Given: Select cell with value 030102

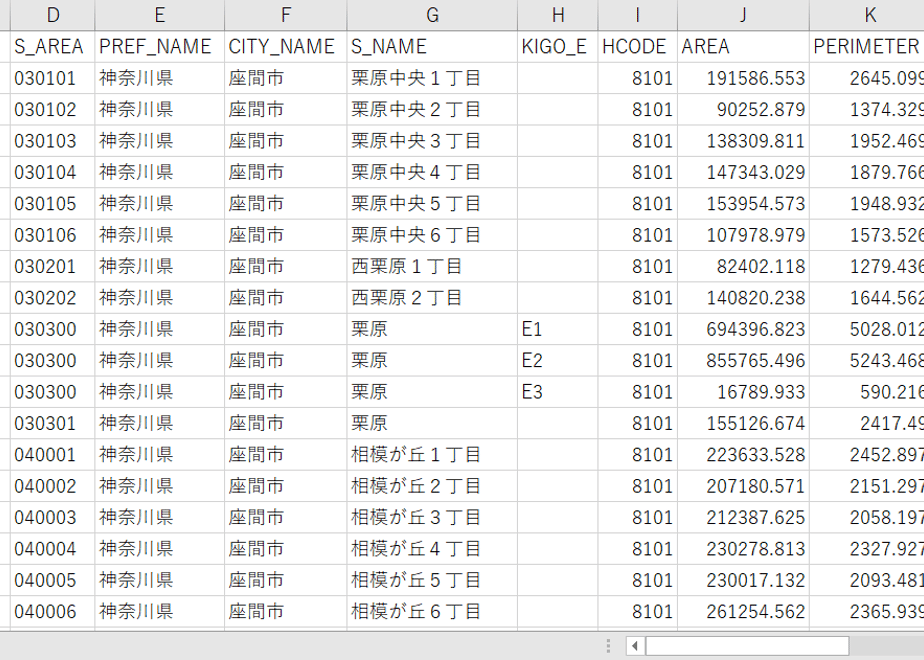Looking at the screenshot, I should click(x=52, y=110).
